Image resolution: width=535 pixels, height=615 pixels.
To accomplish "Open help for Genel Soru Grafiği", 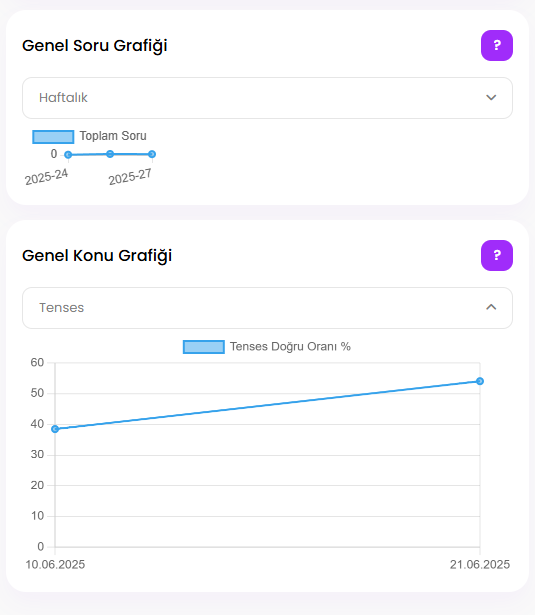I will click(497, 45).
